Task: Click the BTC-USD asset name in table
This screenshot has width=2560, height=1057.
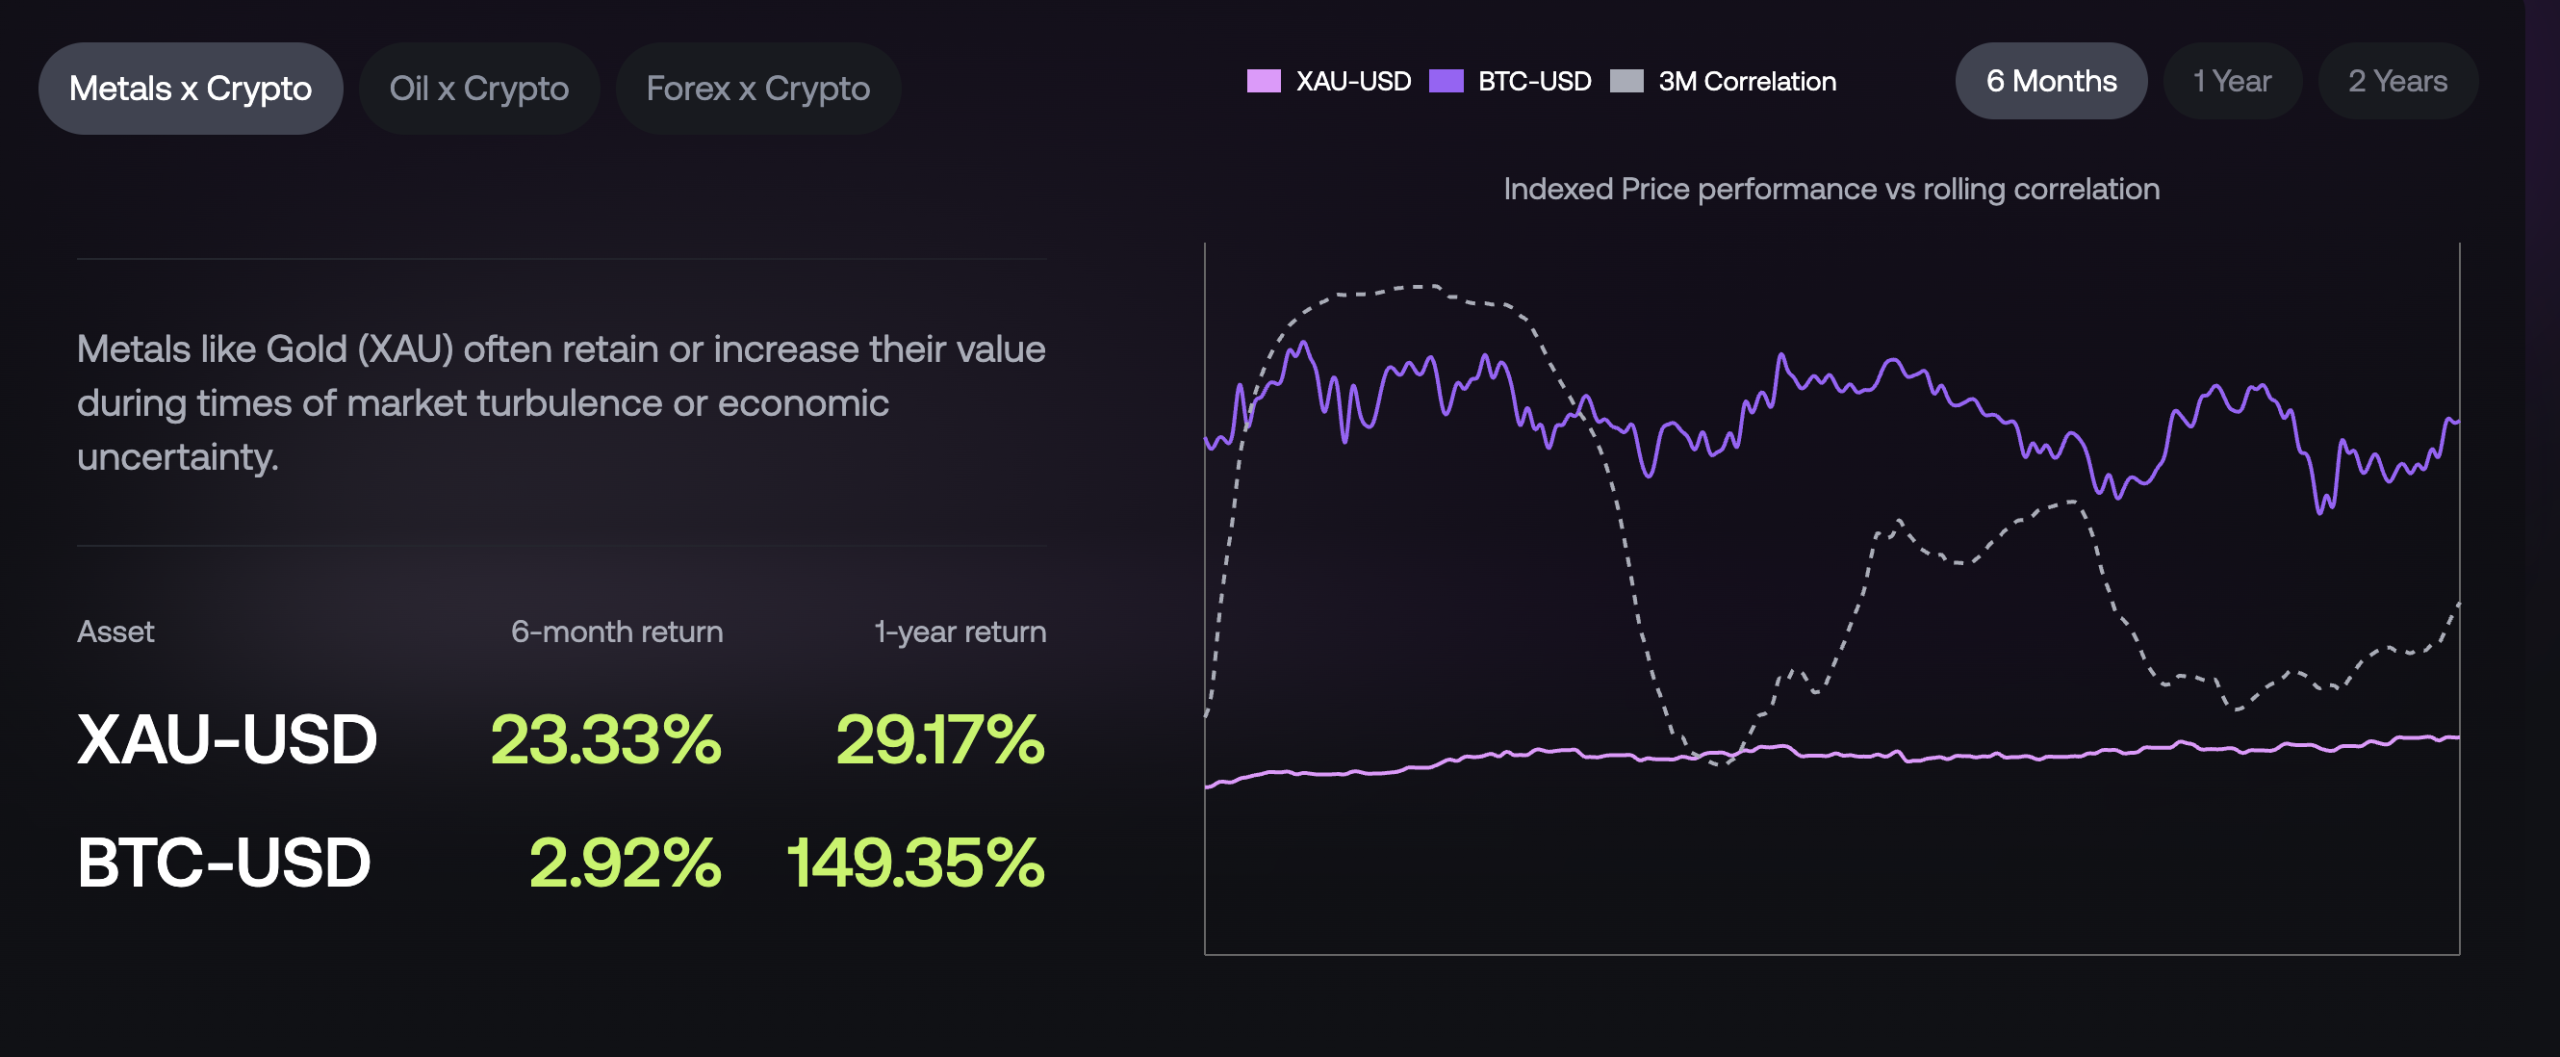Action: (224, 862)
